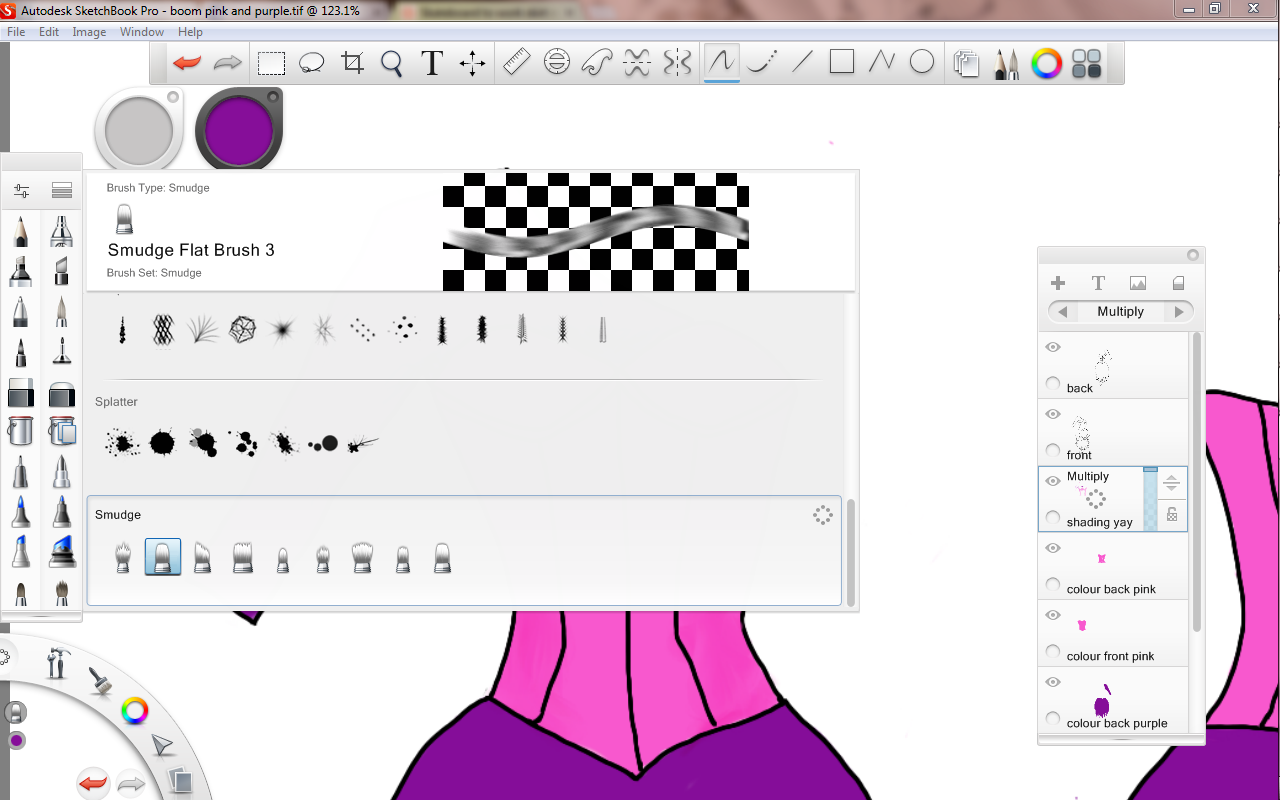
Task: Open the Edit menu
Action: 49,32
